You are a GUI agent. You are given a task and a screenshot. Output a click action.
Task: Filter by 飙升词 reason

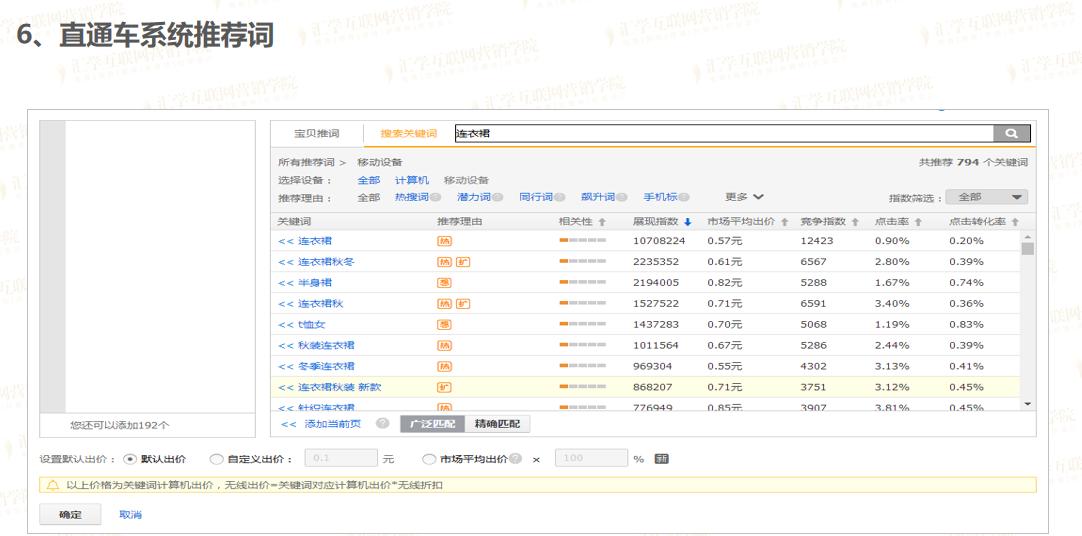(598, 197)
